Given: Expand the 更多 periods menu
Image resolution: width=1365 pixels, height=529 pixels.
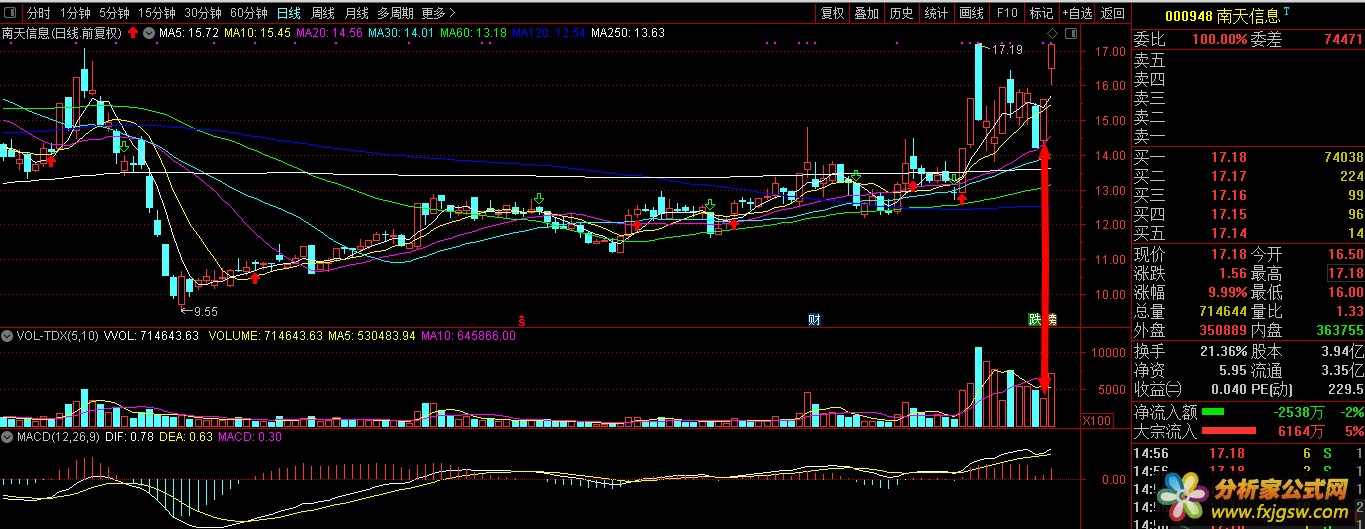Looking at the screenshot, I should coord(439,13).
